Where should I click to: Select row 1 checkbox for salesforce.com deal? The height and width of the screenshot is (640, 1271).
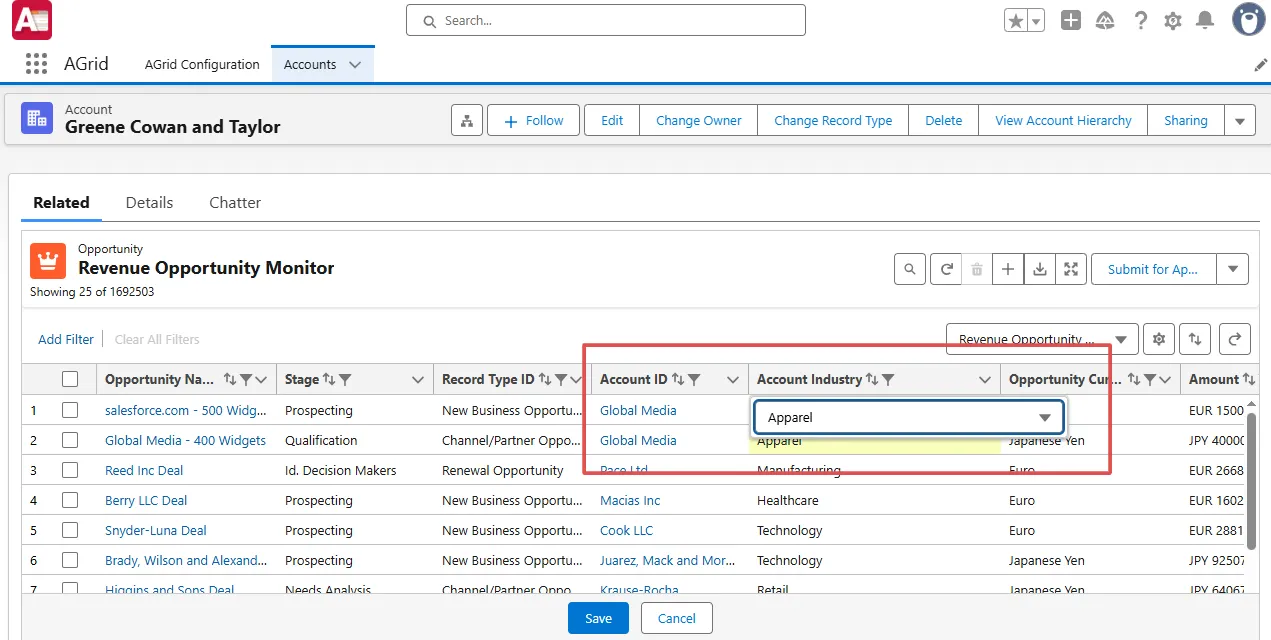(x=70, y=410)
